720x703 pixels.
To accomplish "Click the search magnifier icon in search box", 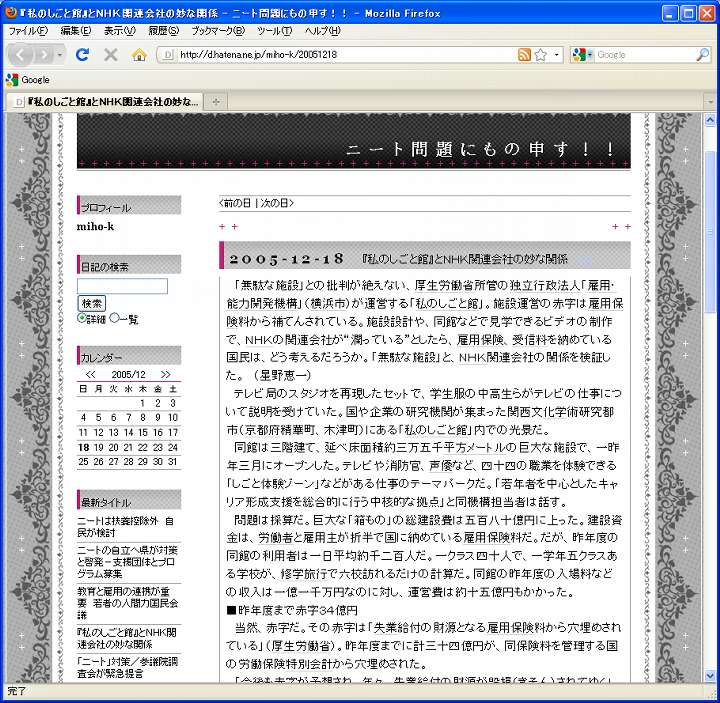I will pos(704,54).
